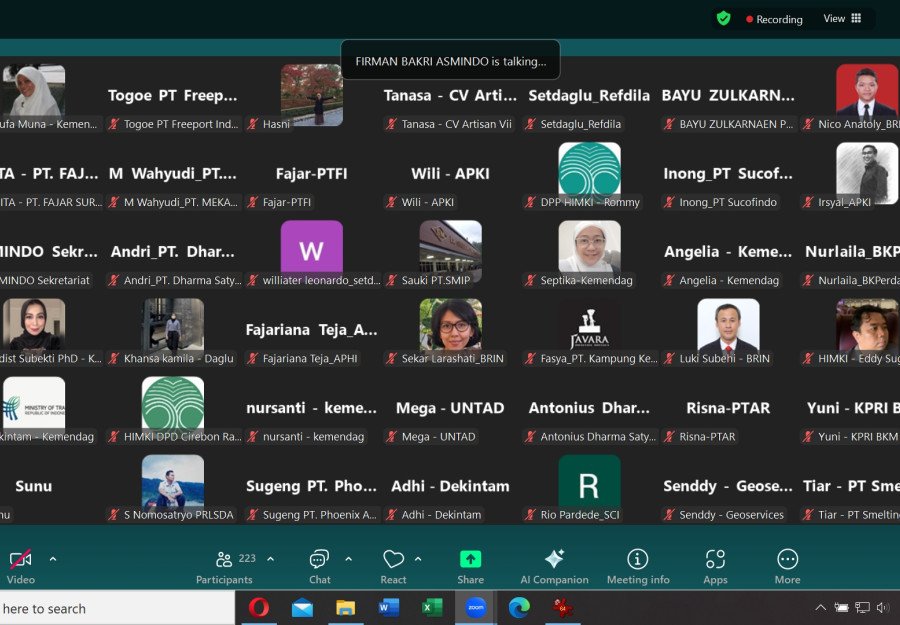Click the Inong_PT Sucofindo participant tile
Screen dimensions: 900x625
(728, 173)
